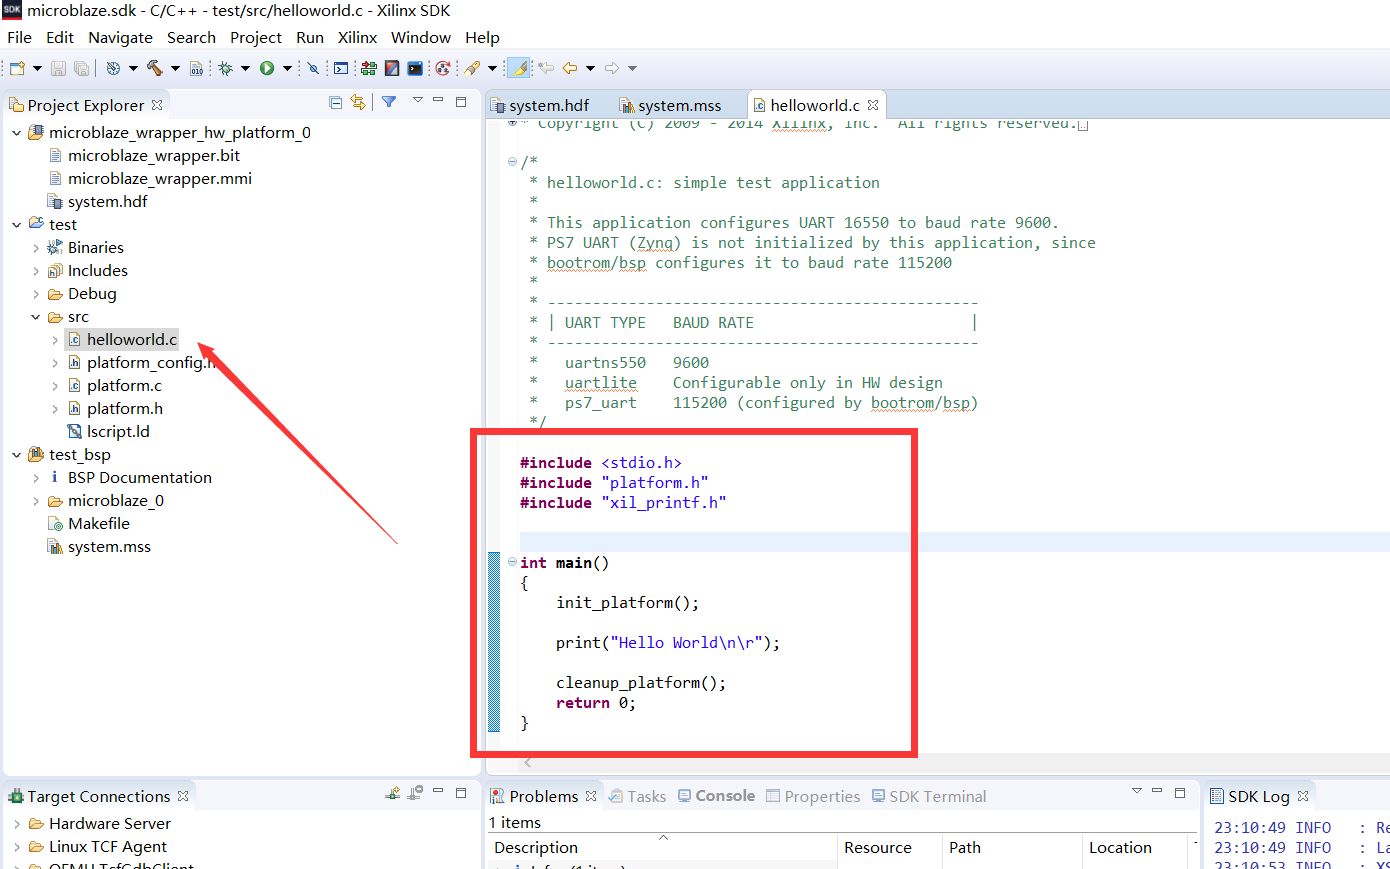This screenshot has height=869, width=1390.
Task: Close the helloworld.c editor tab
Action: point(873,105)
